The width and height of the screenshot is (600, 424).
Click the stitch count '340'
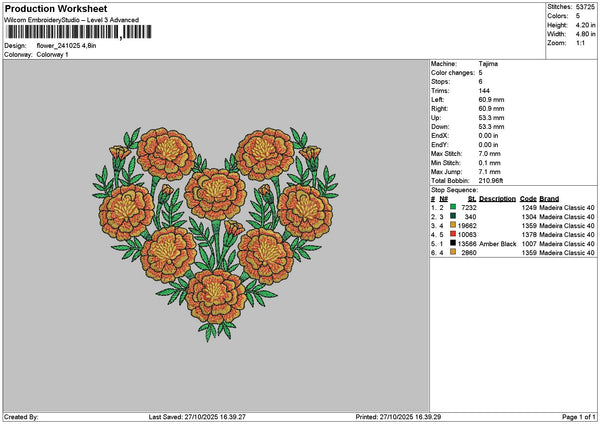[x=471, y=217]
